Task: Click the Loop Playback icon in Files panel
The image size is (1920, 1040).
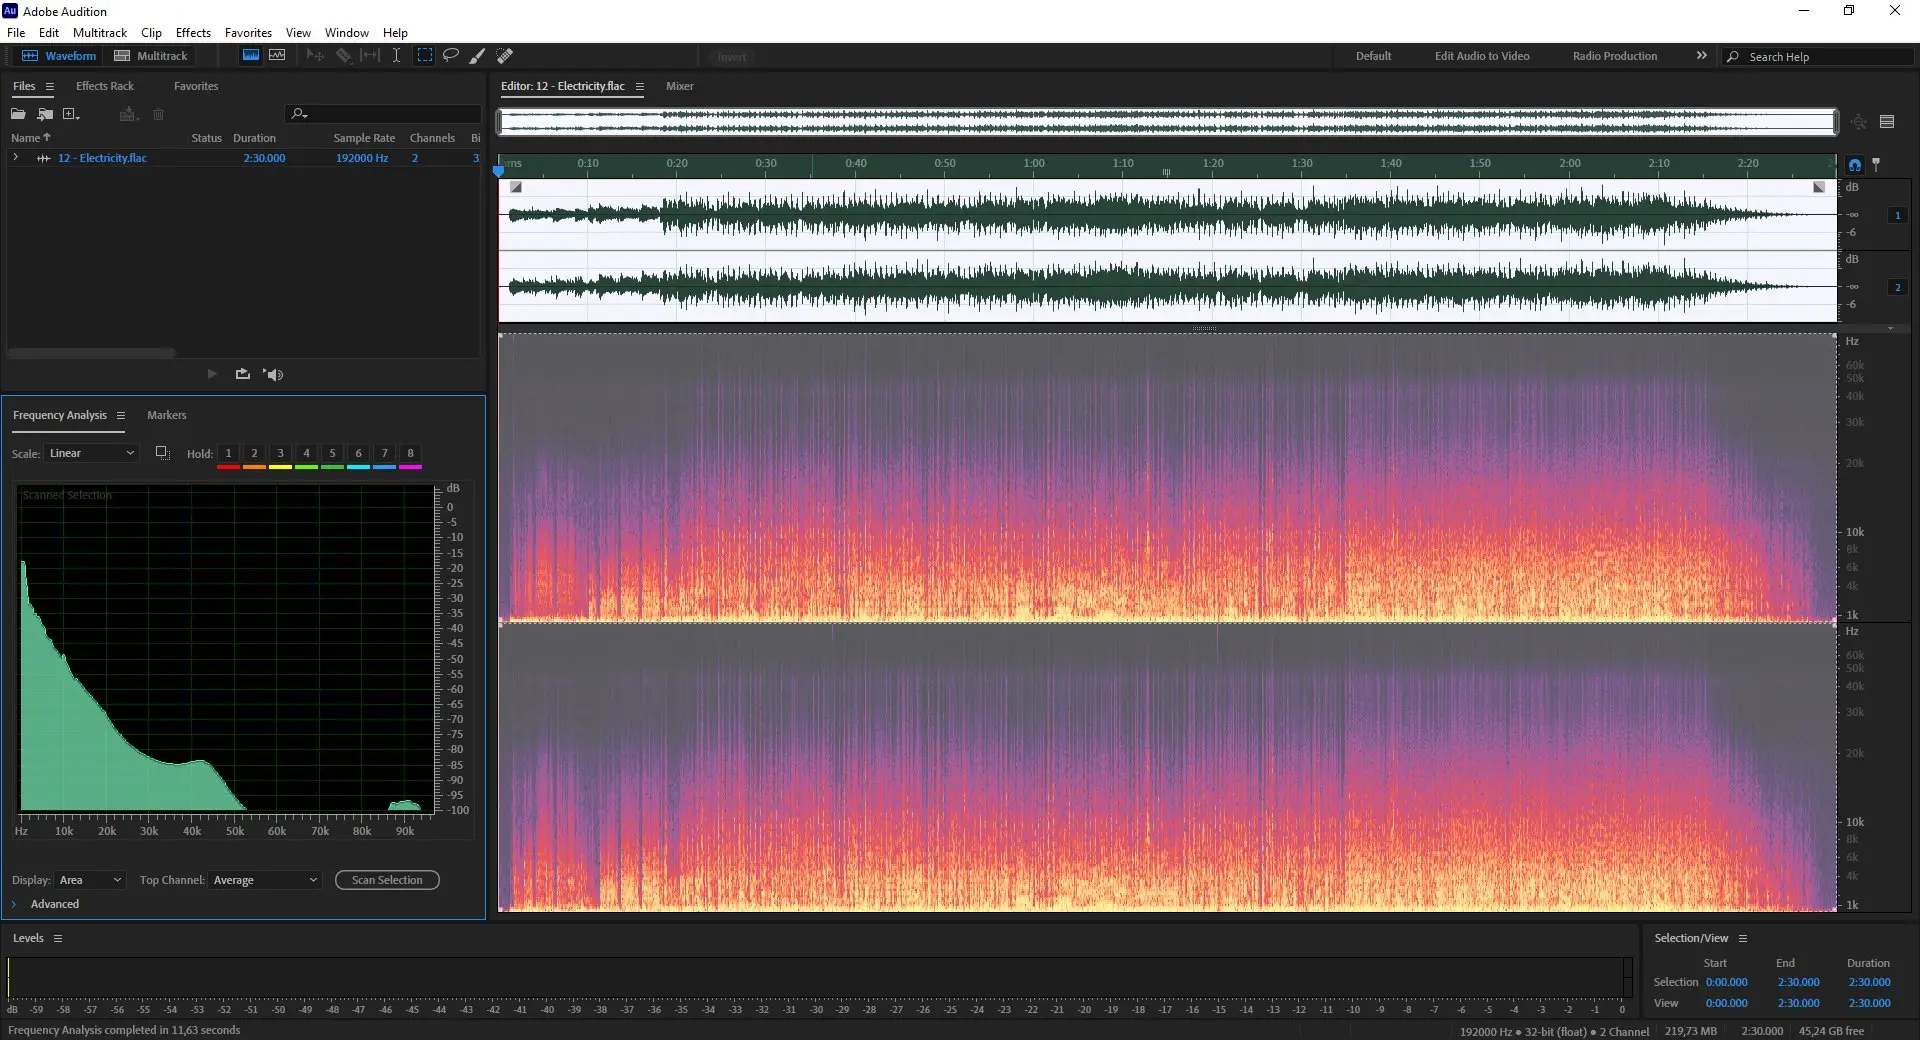Action: coord(242,374)
